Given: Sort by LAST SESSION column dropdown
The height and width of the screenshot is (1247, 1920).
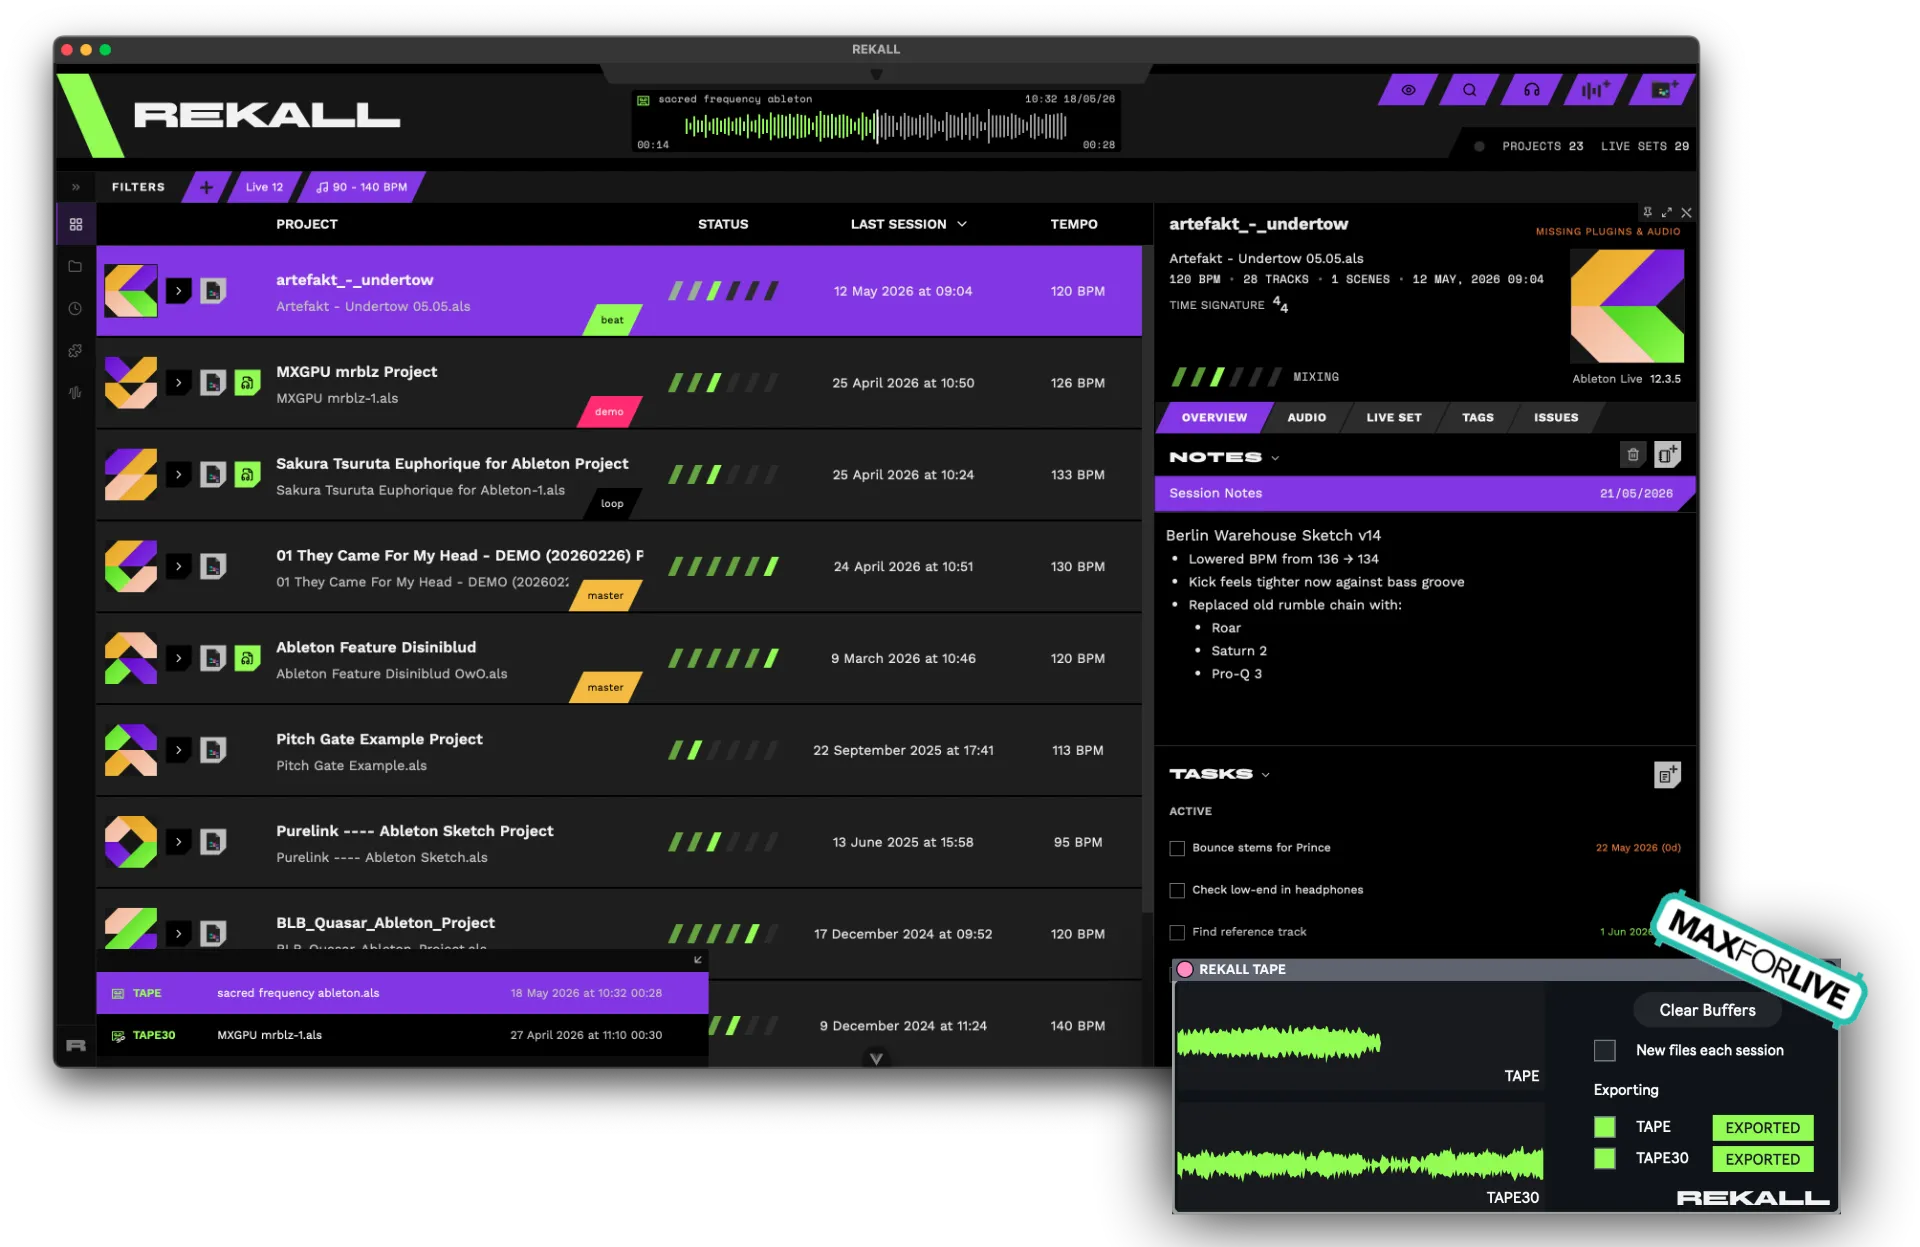Looking at the screenshot, I should pyautogui.click(x=908, y=224).
